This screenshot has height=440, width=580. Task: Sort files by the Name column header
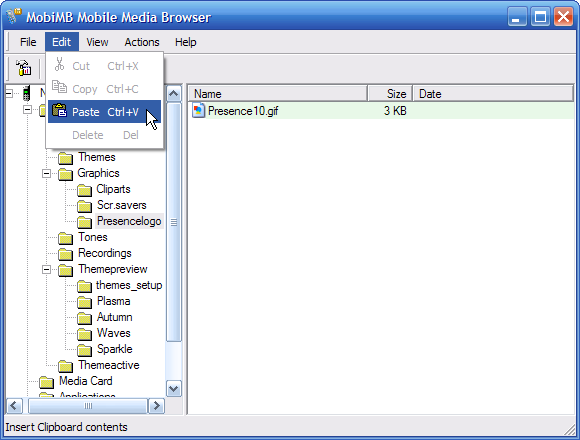pos(278,94)
